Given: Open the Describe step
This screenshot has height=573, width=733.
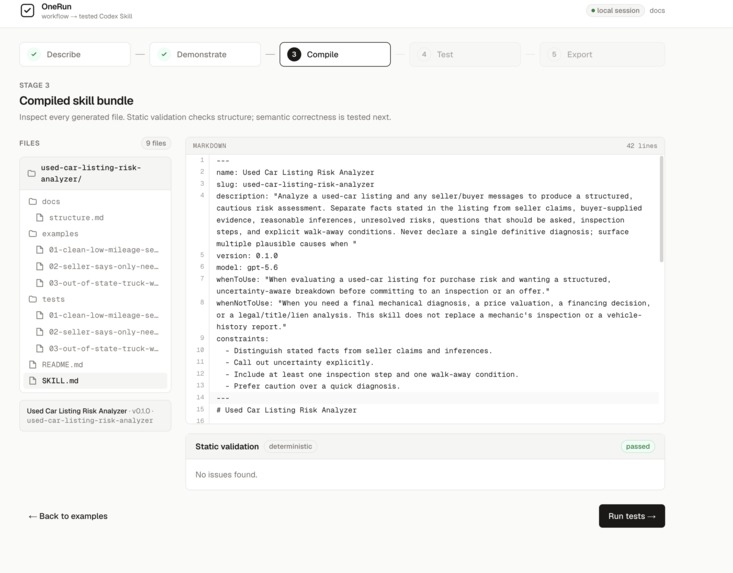Looking at the screenshot, I should [x=75, y=54].
